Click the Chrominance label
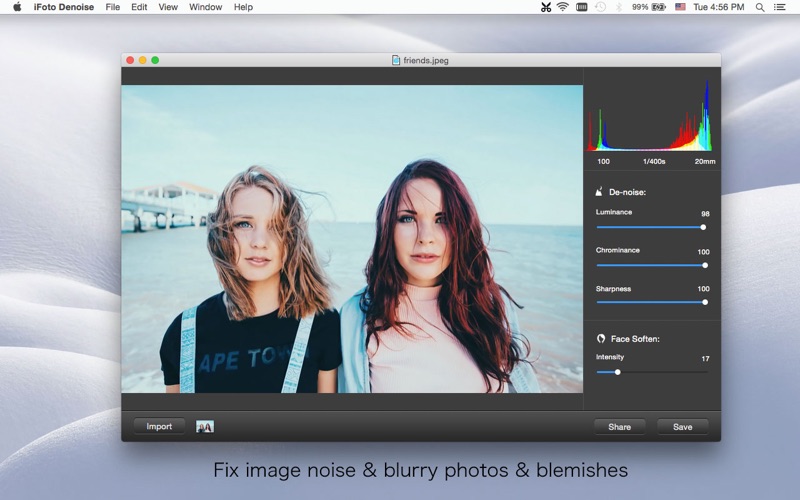This screenshot has width=800, height=500. (x=617, y=250)
